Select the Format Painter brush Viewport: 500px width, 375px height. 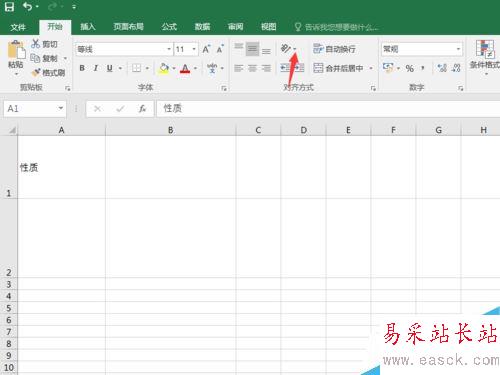click(x=36, y=72)
